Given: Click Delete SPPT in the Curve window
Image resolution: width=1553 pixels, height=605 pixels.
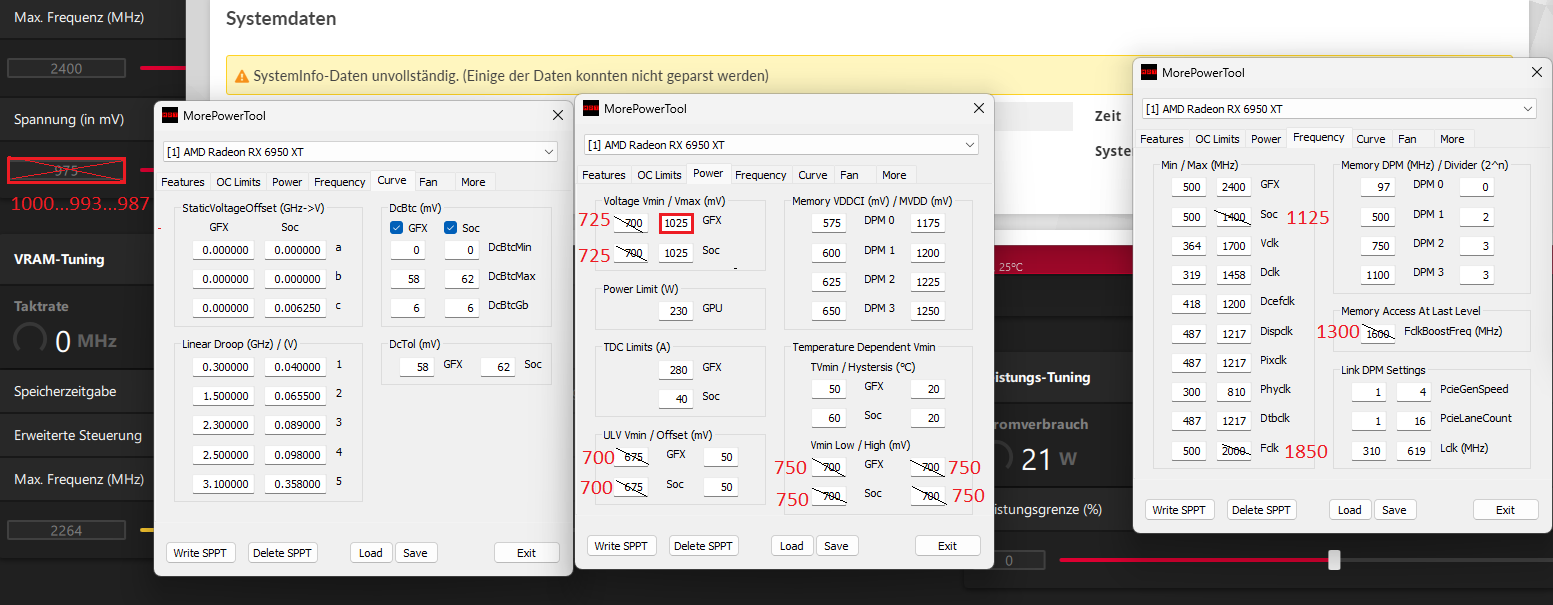Looking at the screenshot, I should pos(283,553).
